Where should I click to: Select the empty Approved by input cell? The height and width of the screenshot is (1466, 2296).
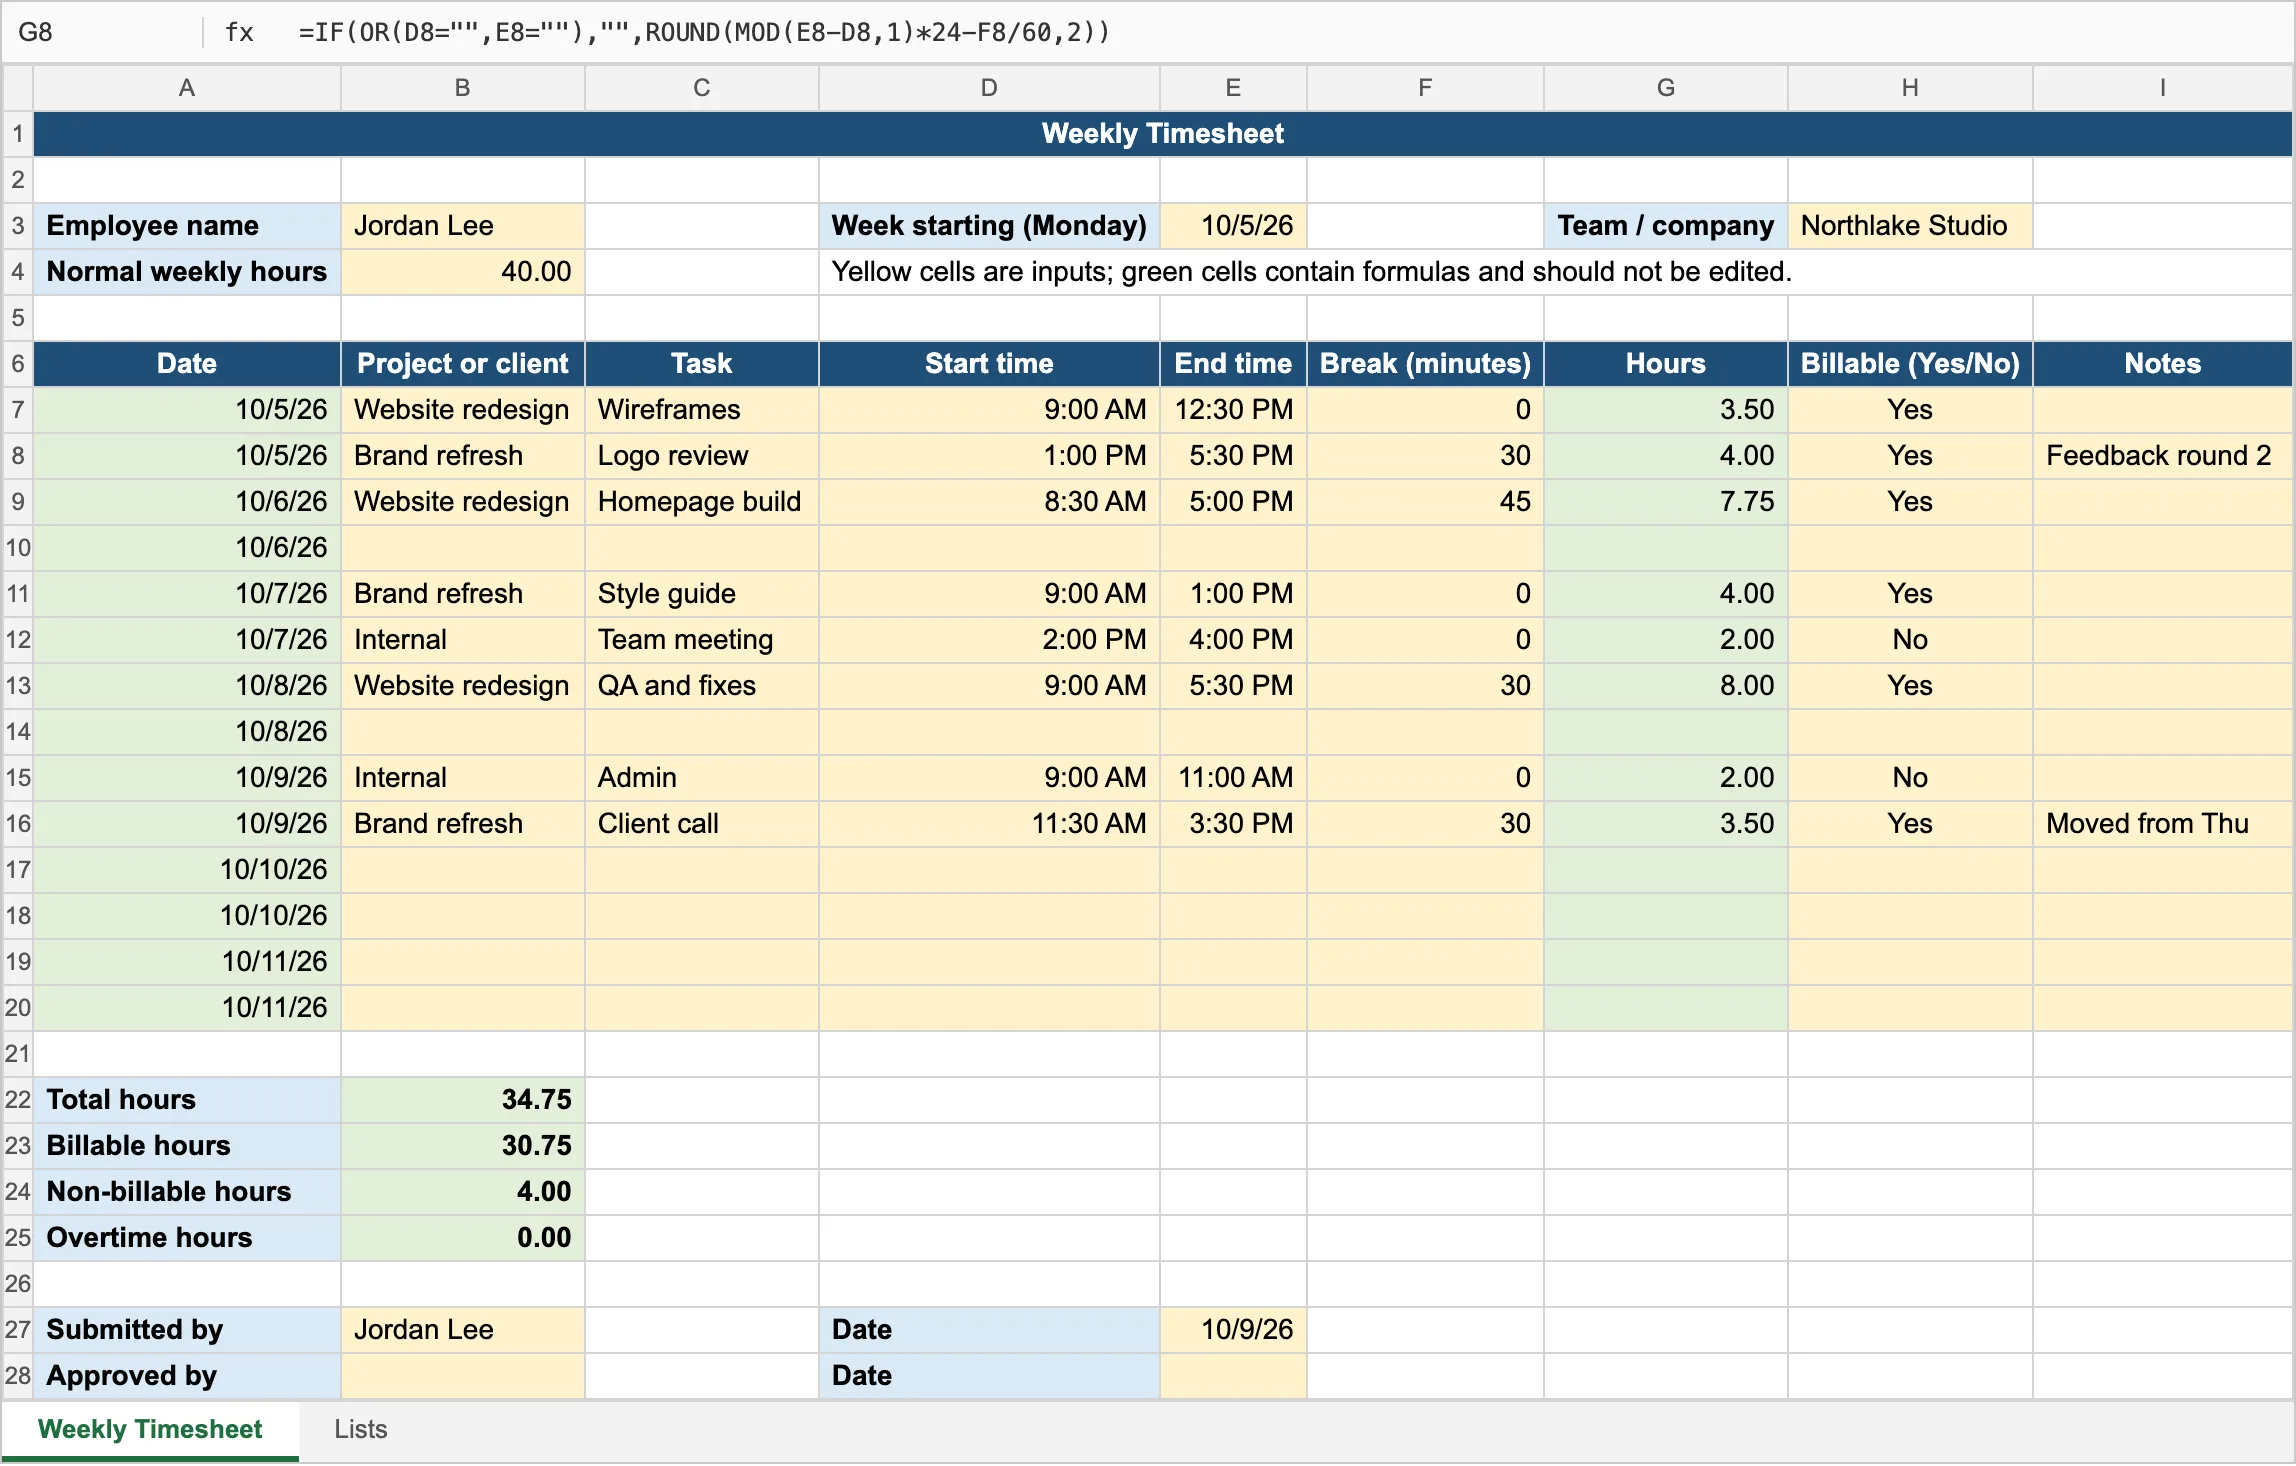coord(462,1376)
